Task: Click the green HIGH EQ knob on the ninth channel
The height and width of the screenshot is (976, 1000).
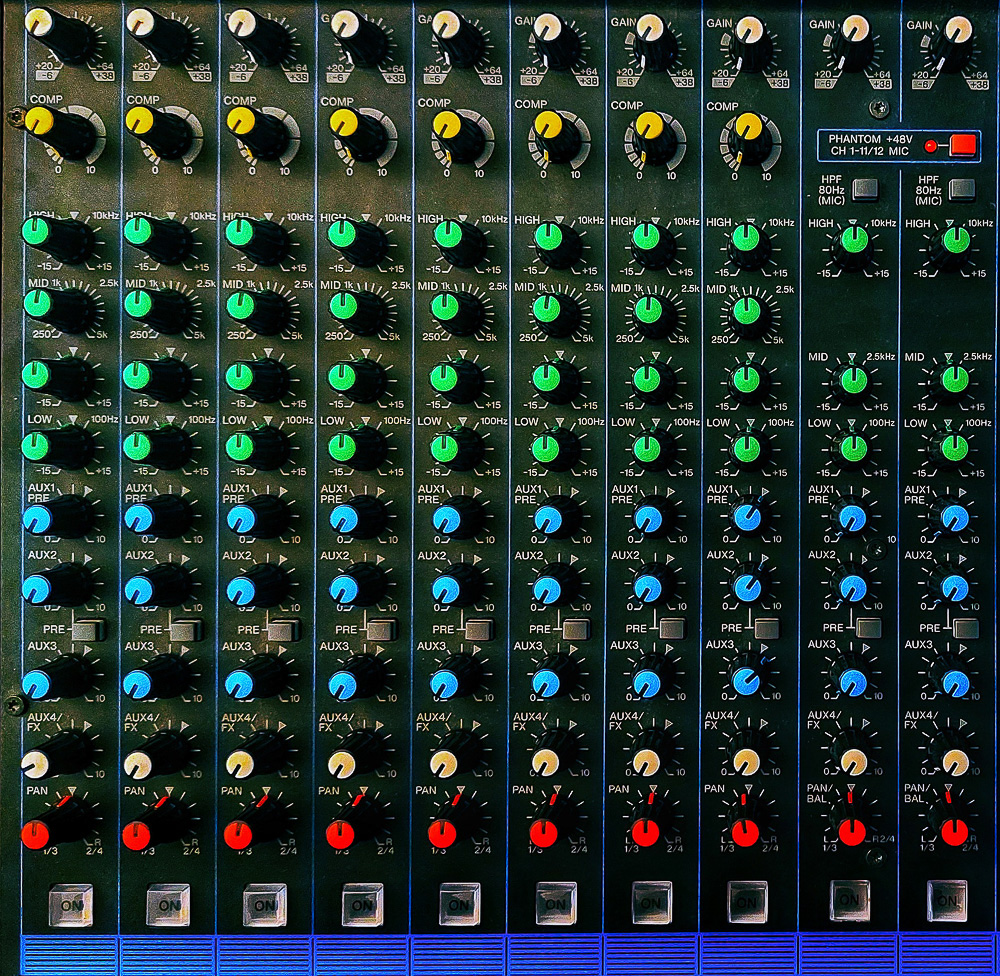Action: [853, 239]
